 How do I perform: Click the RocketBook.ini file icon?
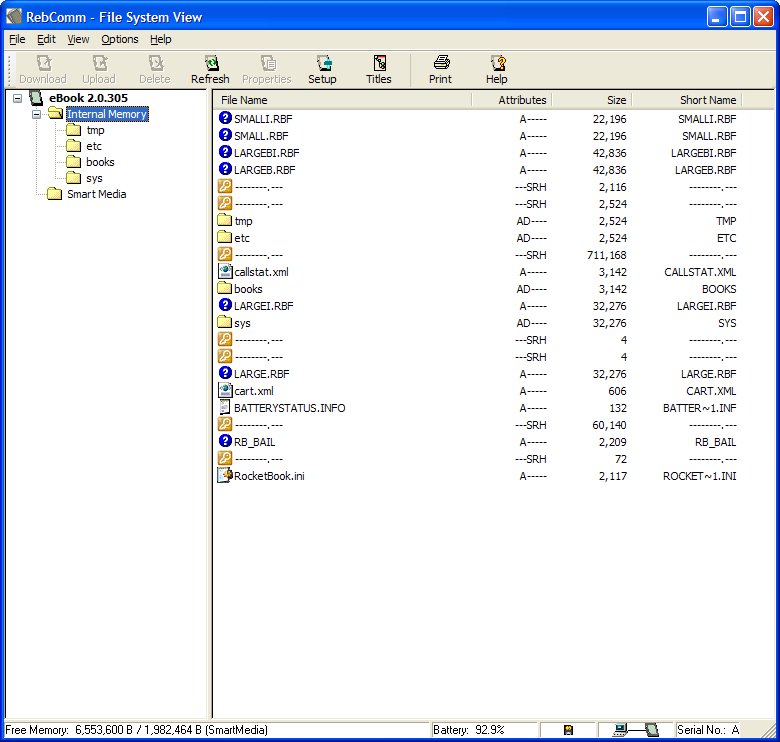[x=225, y=475]
